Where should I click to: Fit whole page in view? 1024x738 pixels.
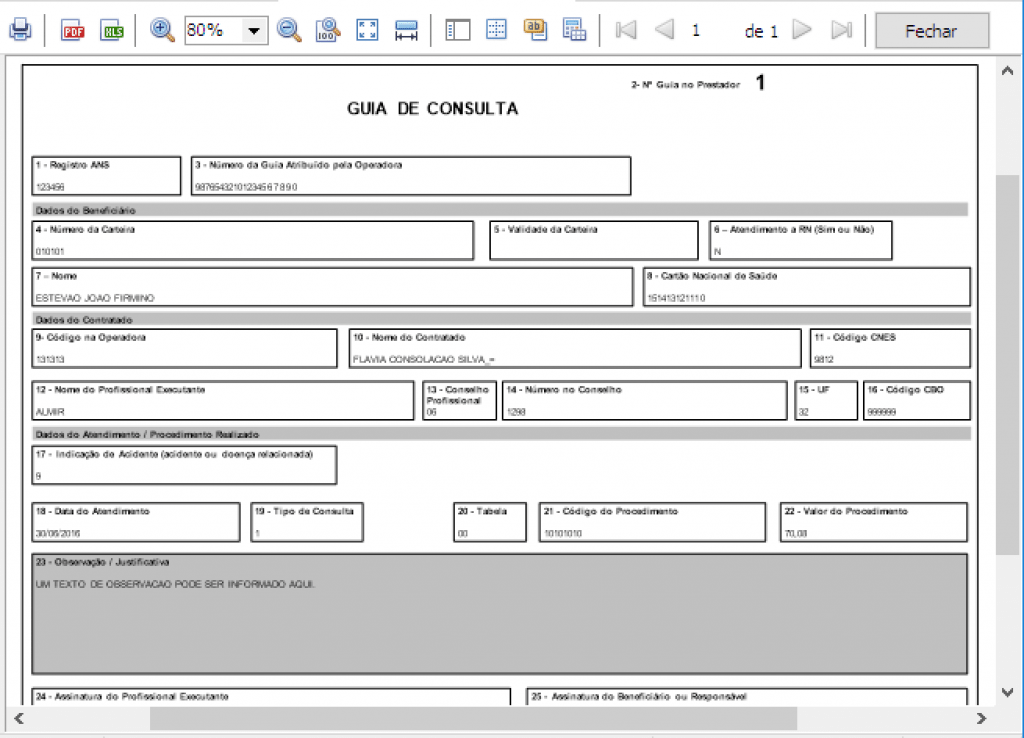[367, 30]
